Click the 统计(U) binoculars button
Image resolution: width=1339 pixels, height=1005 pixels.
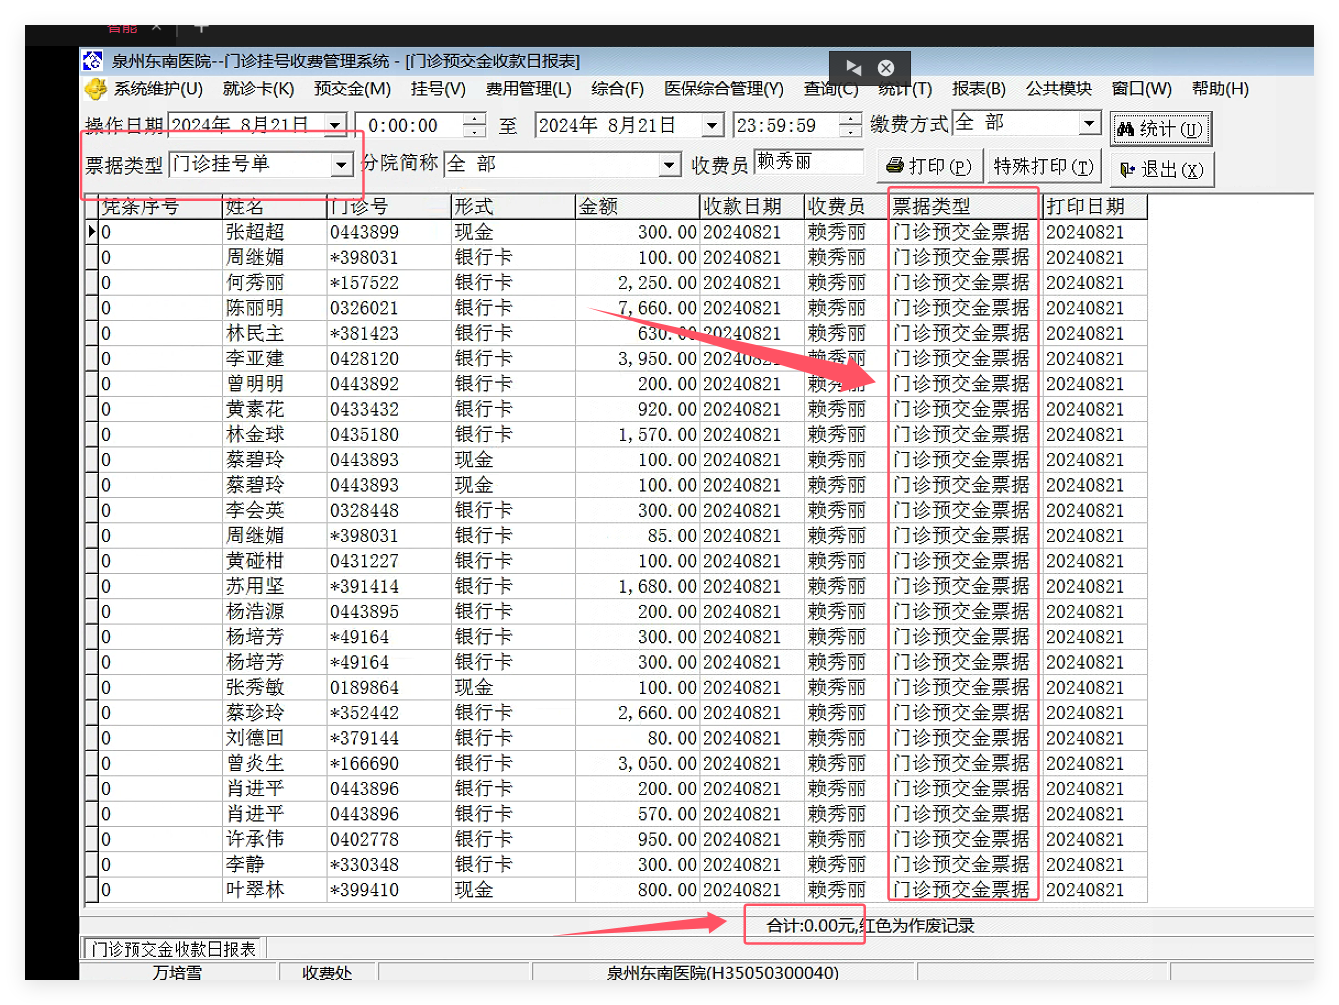click(1161, 129)
